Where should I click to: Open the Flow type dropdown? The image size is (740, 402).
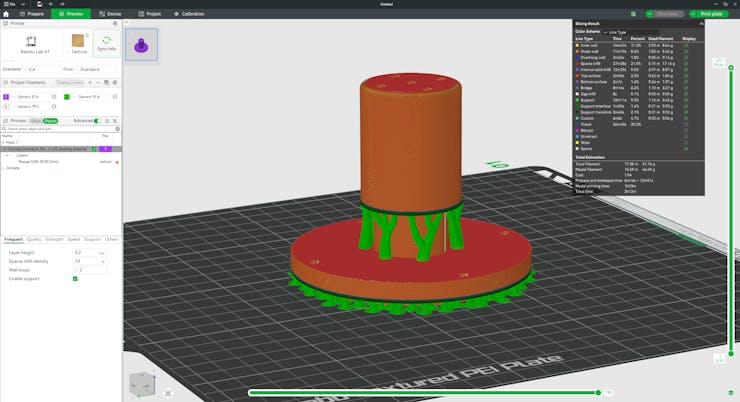(x=97, y=69)
